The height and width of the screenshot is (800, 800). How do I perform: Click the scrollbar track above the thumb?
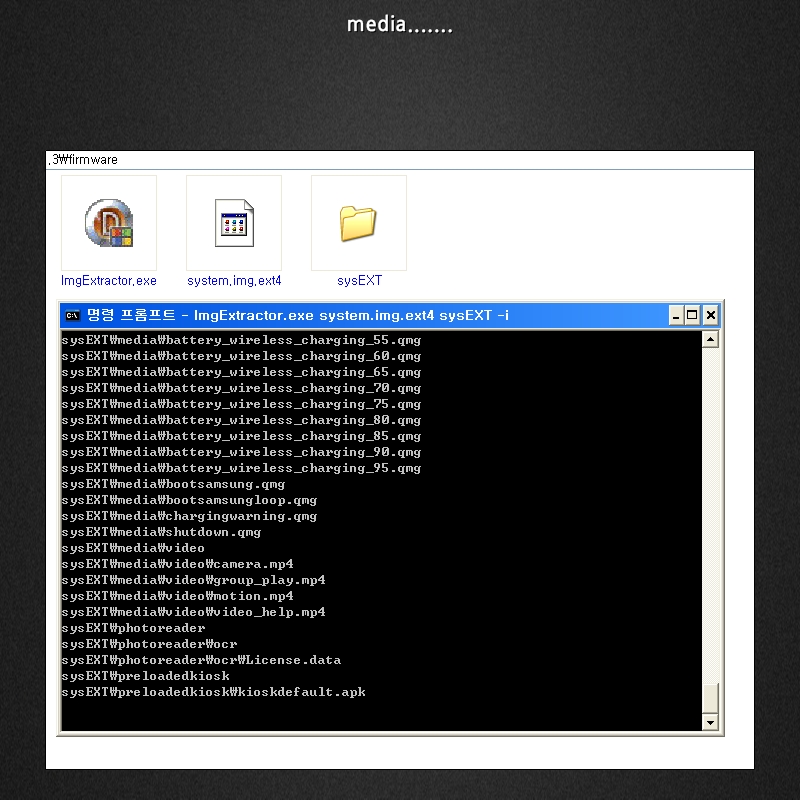[710, 500]
